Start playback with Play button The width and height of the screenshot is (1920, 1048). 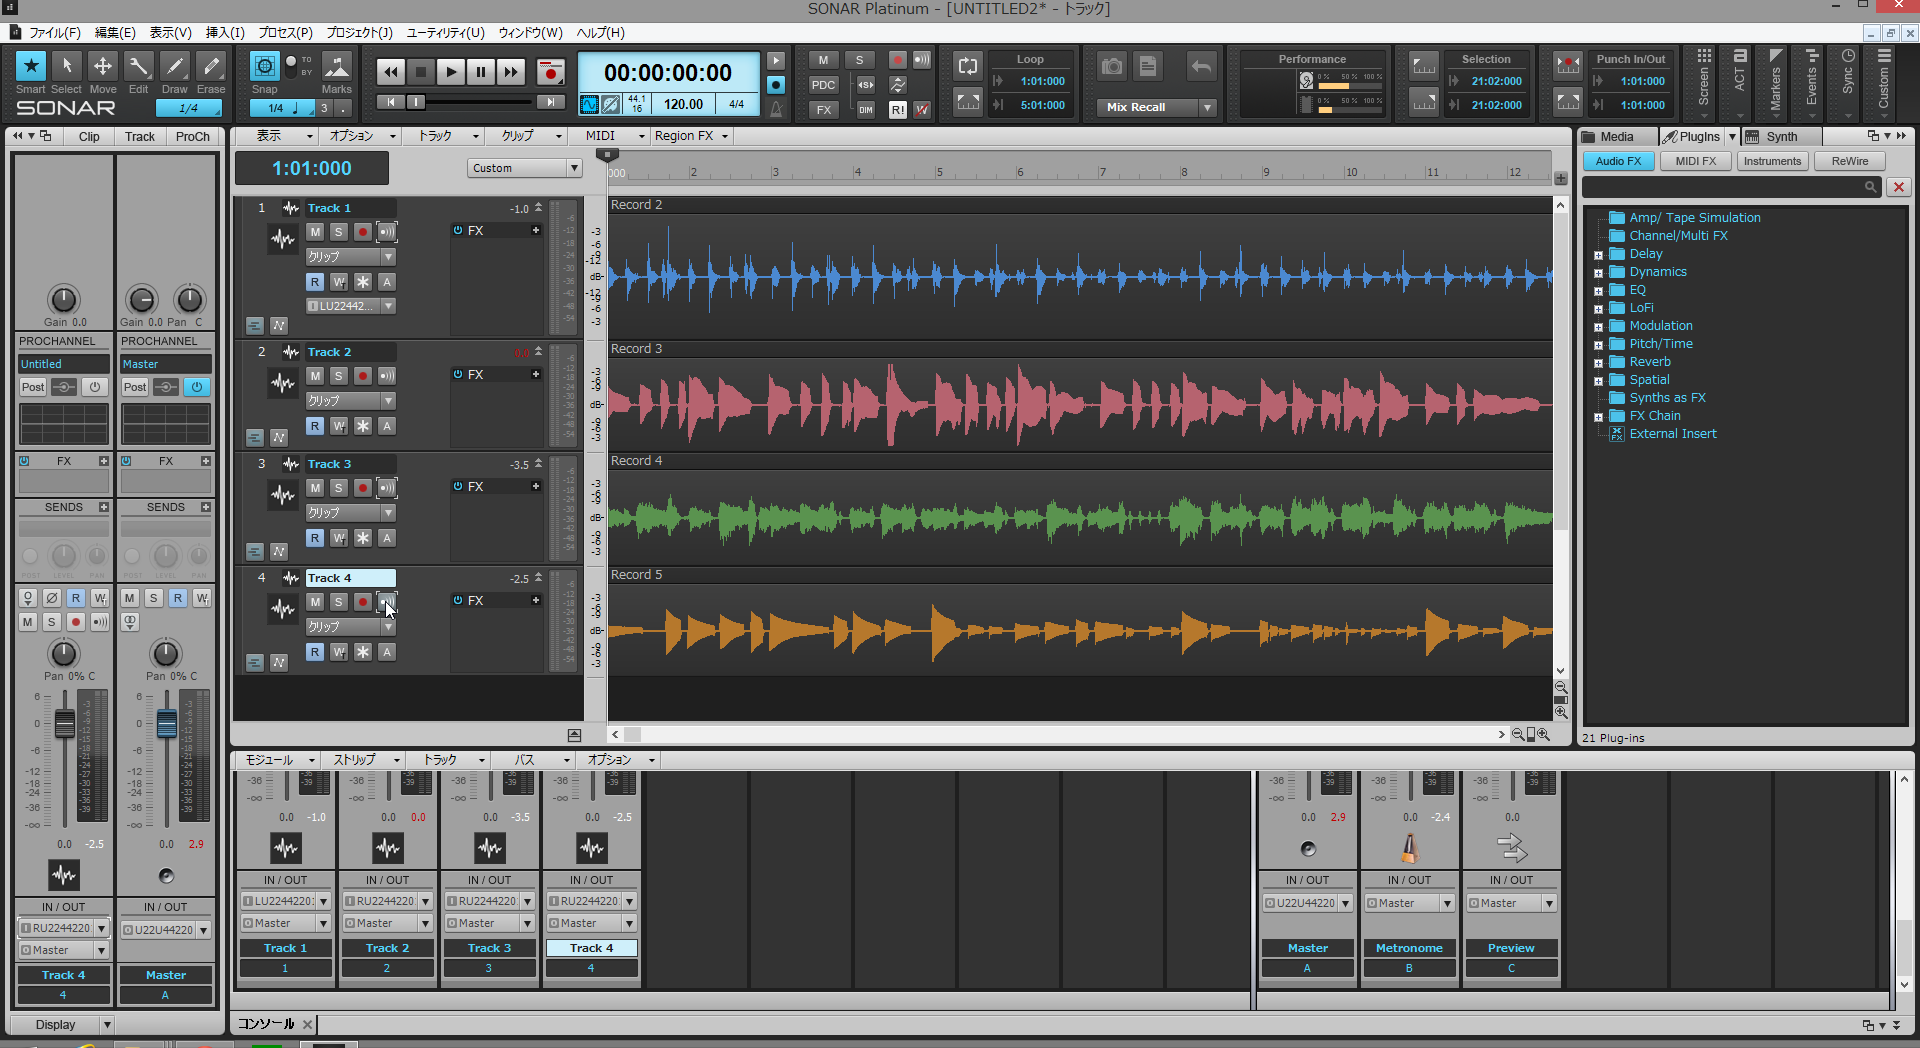click(451, 71)
